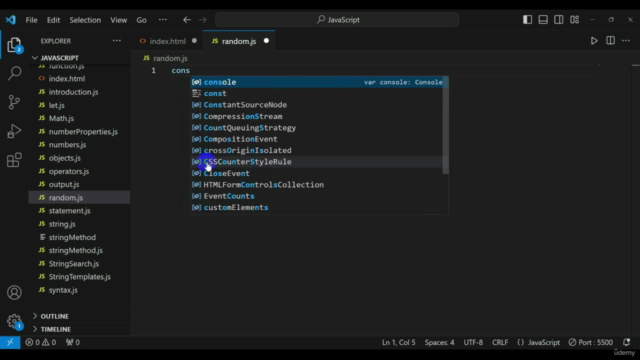Open the Extensions view

click(x=14, y=160)
